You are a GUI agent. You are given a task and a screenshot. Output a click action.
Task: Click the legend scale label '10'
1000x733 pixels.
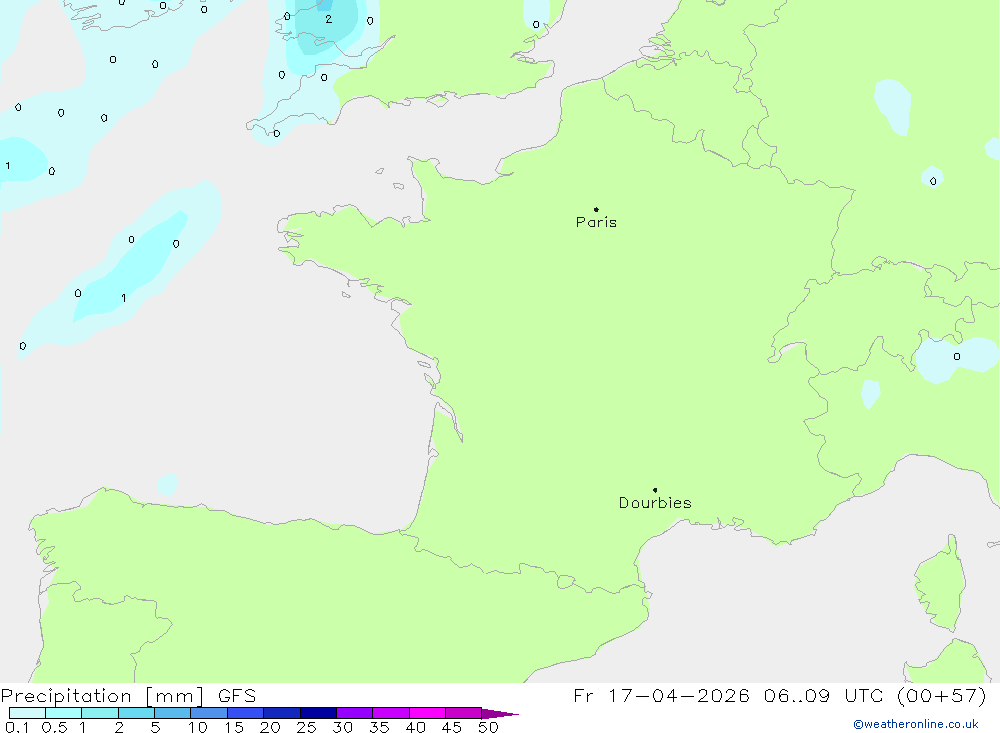coord(198,727)
